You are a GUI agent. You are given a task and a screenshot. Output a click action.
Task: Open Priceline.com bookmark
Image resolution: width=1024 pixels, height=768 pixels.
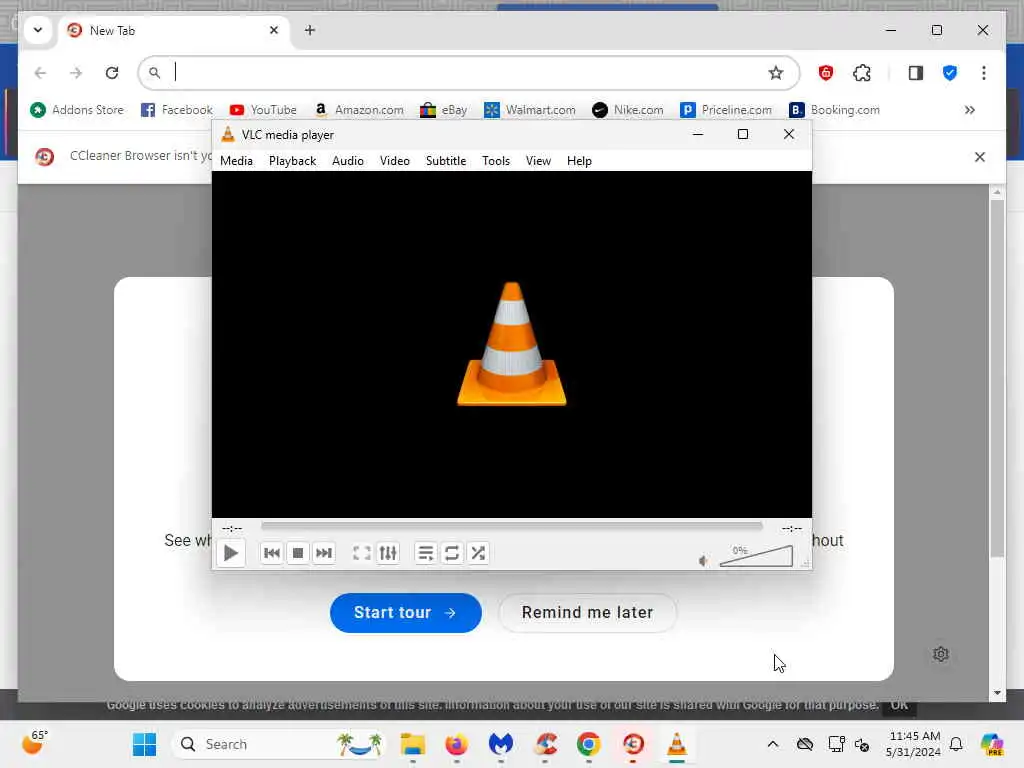[726, 110]
